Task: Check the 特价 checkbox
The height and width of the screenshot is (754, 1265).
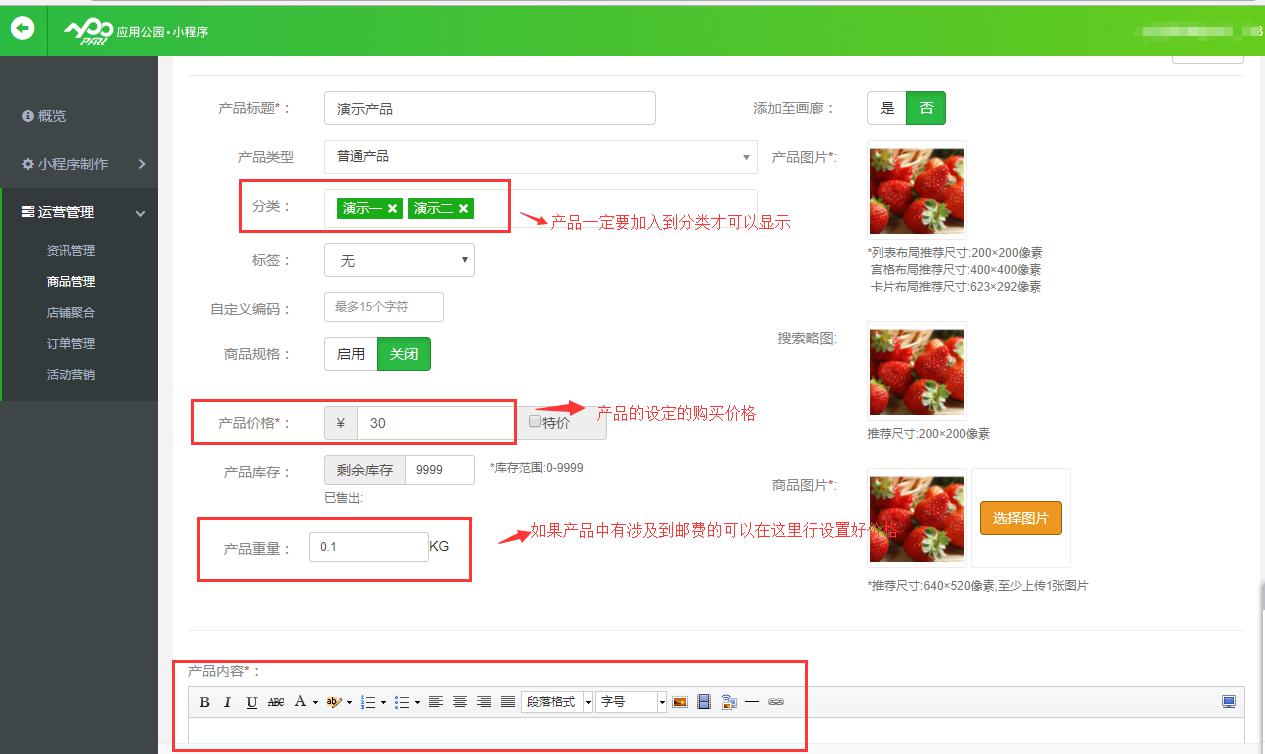Action: pos(535,421)
